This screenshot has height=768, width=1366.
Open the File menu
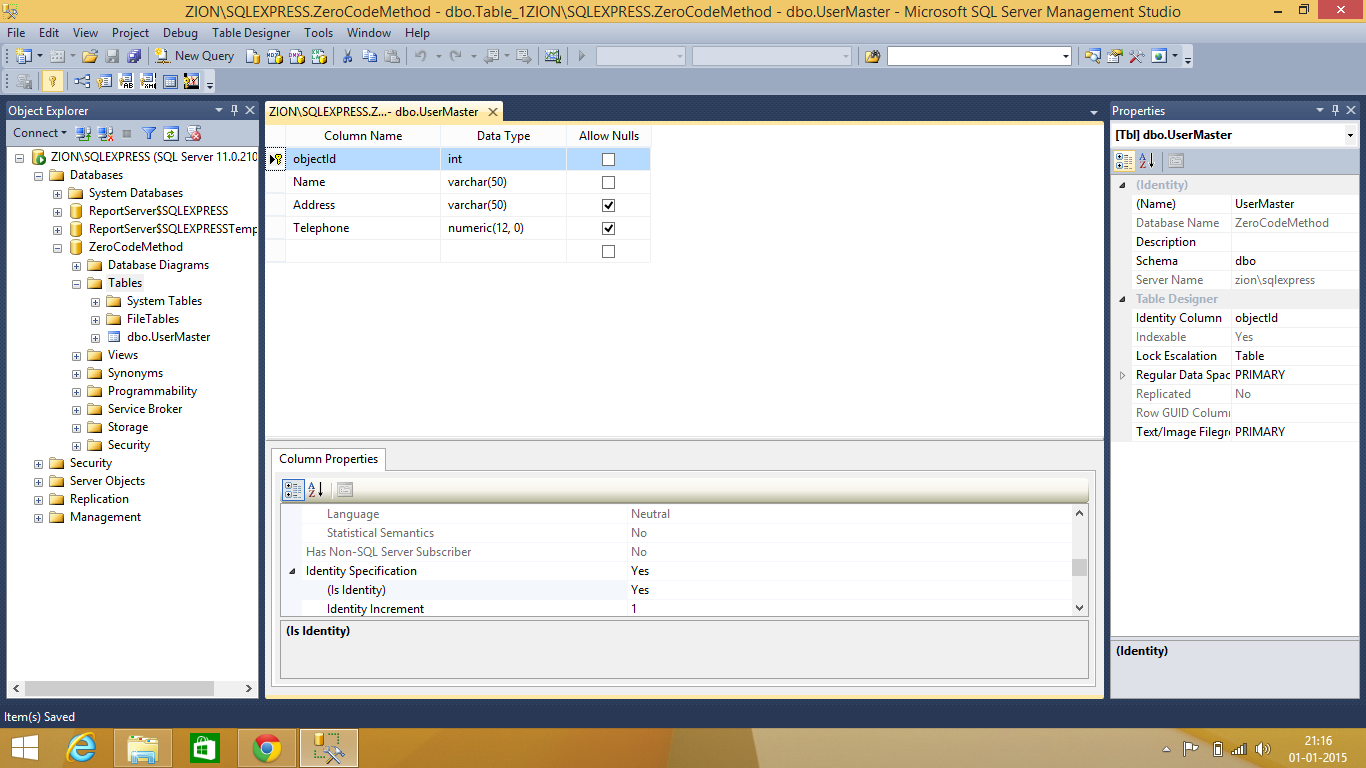16,33
